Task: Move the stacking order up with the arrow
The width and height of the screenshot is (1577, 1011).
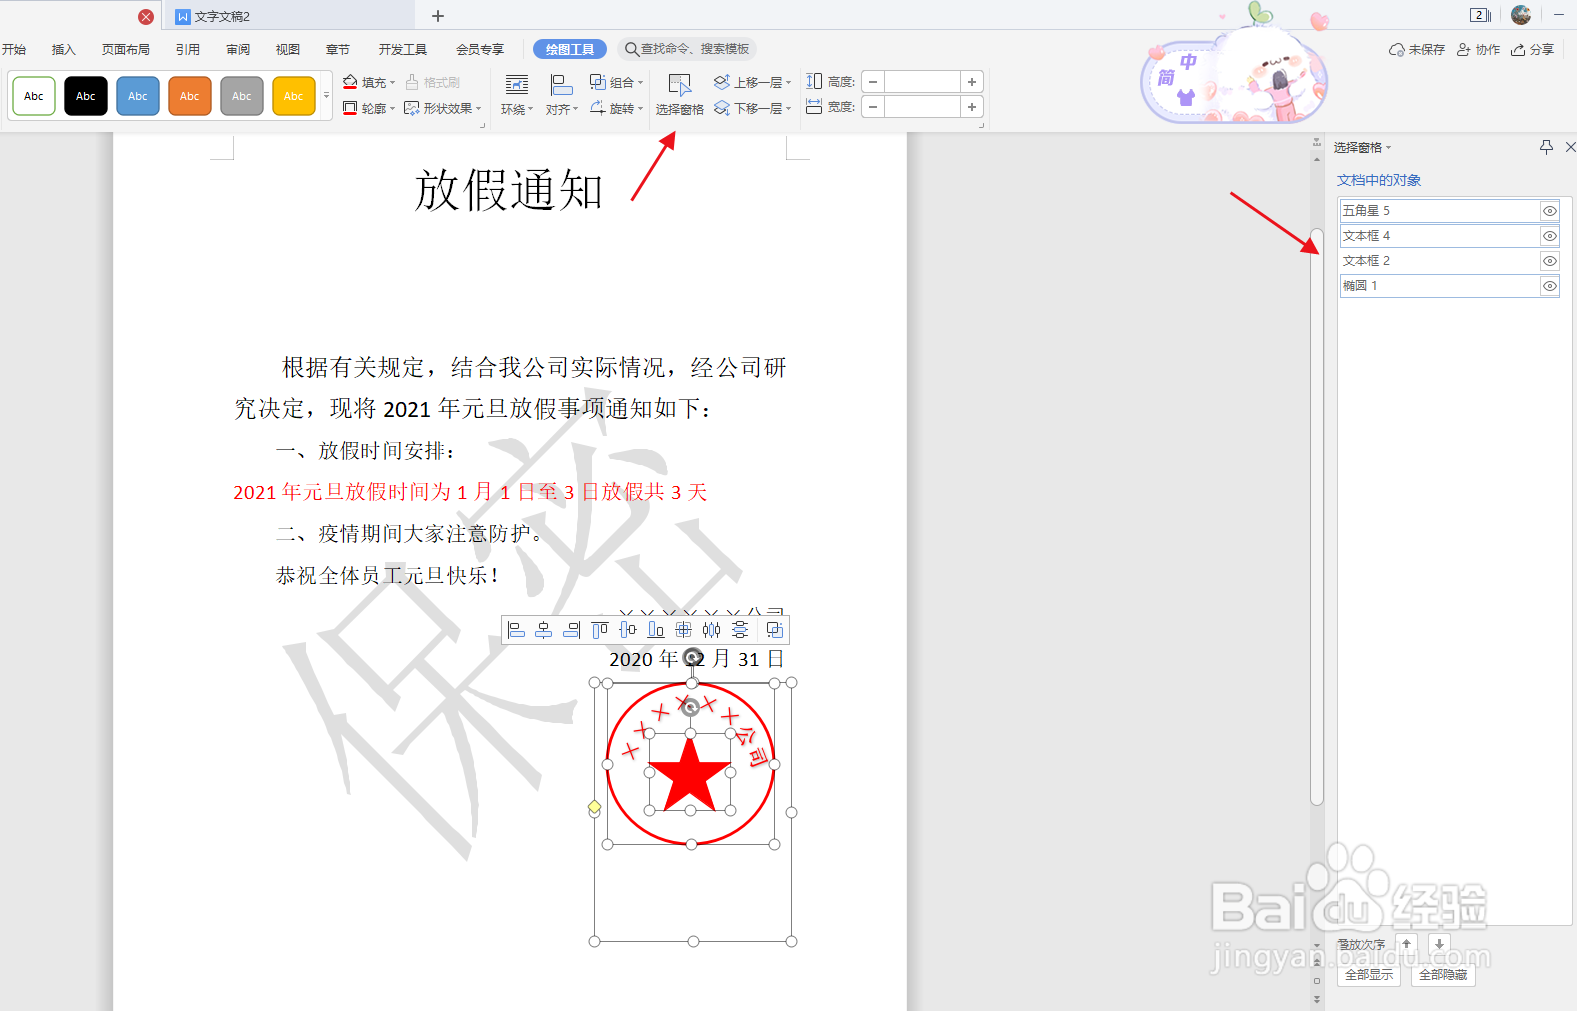Action: tap(1407, 944)
